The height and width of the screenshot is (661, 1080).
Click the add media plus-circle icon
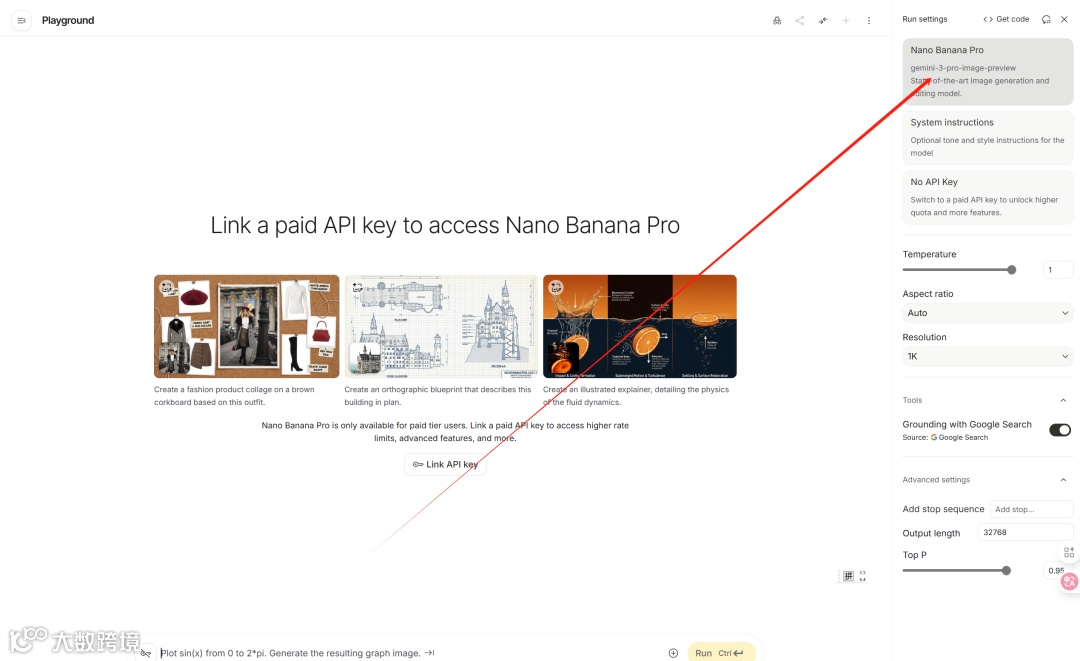tap(673, 653)
